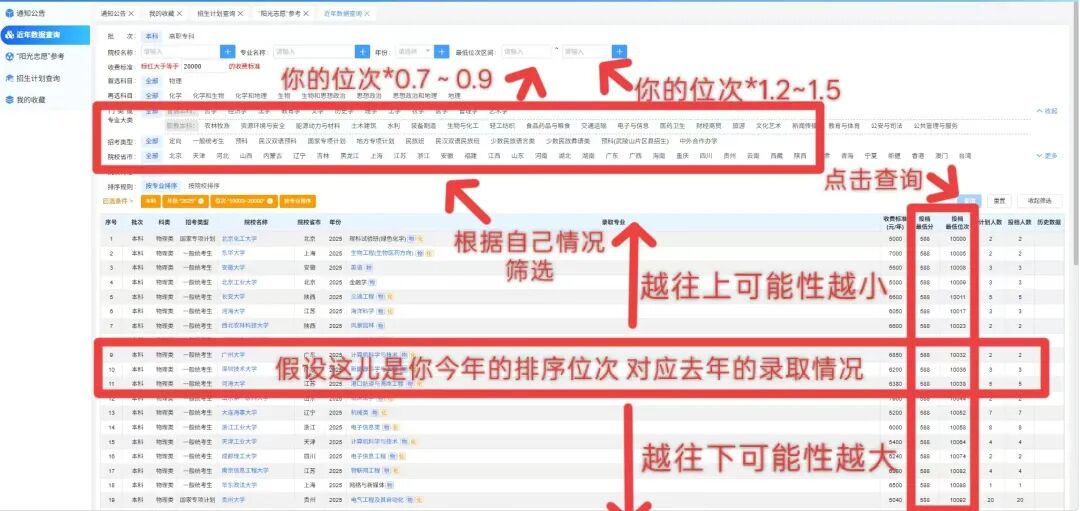This screenshot has height=511, width=1080.
Task: Filter 院校省市 by 香港
Action: (917, 156)
